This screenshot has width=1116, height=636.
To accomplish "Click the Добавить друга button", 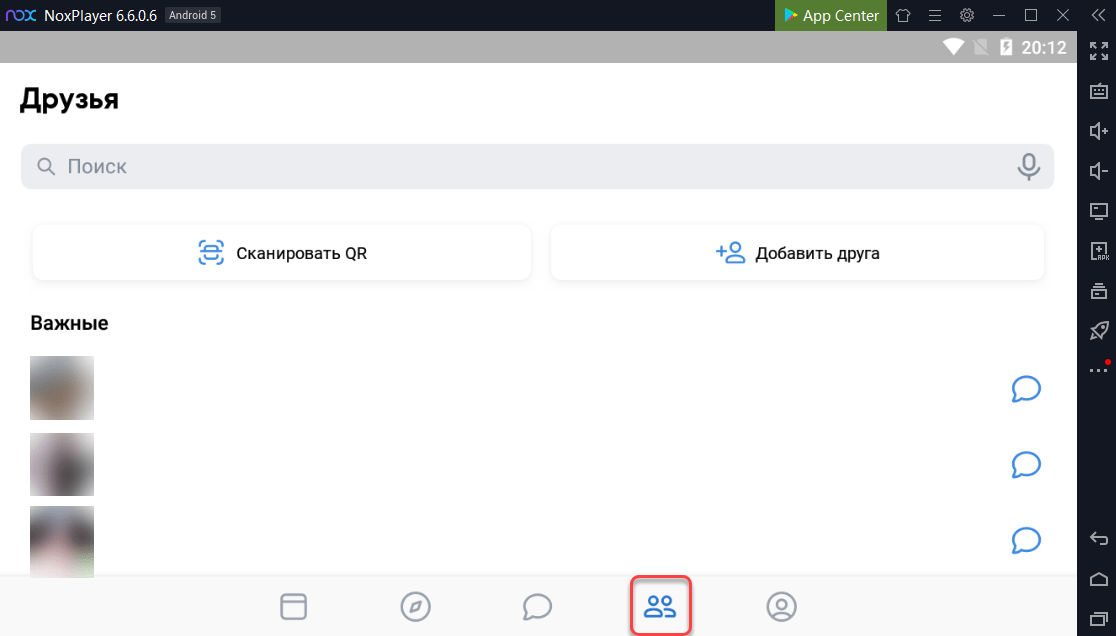I will (797, 253).
